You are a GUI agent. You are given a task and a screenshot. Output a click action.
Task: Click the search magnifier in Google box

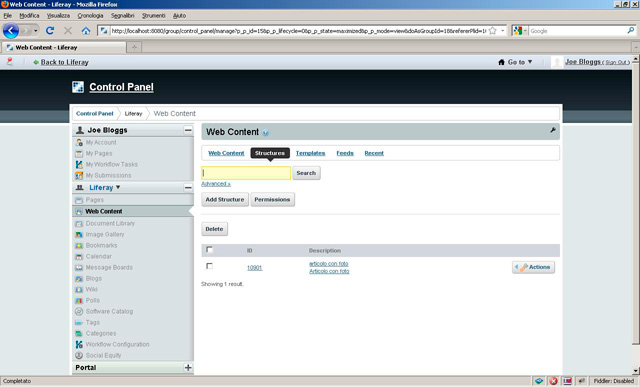[631, 31]
